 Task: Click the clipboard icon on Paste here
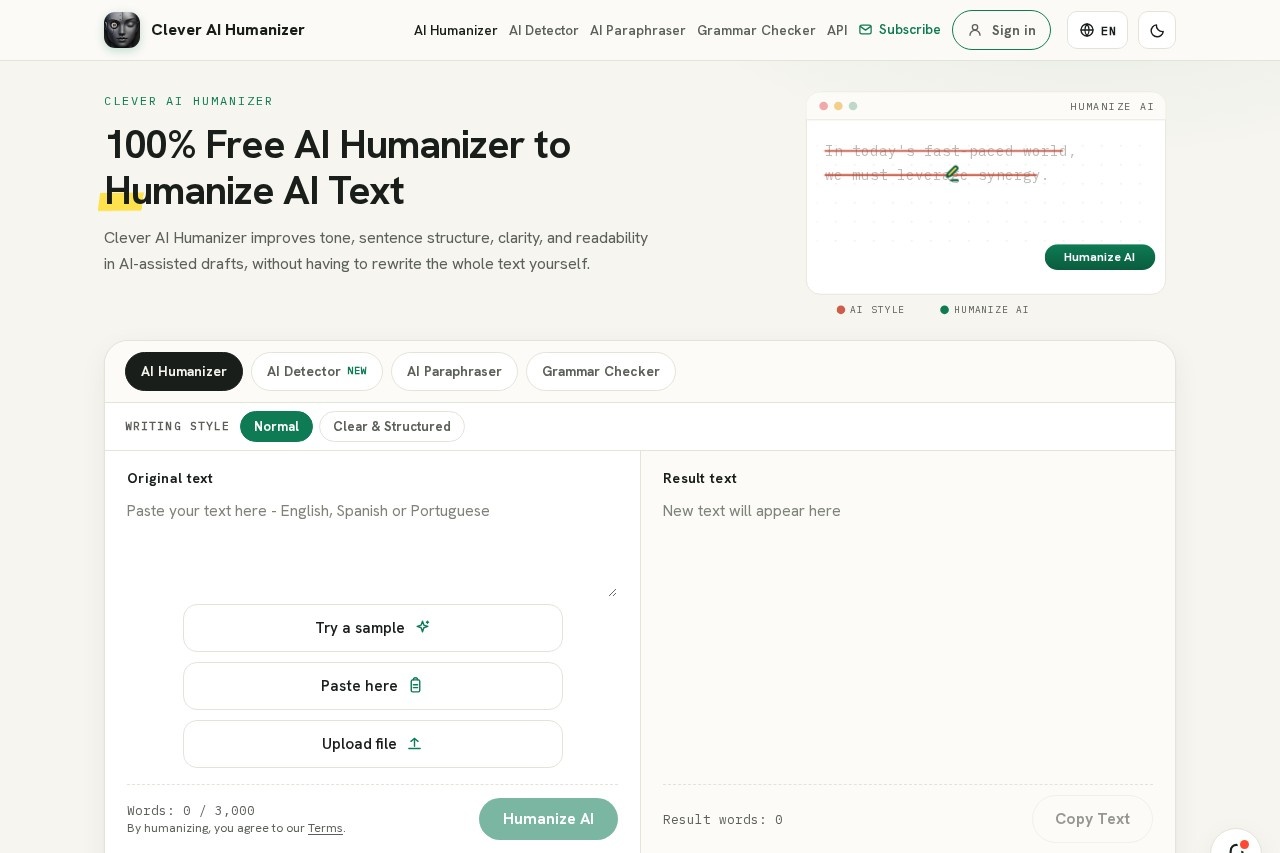coord(416,685)
